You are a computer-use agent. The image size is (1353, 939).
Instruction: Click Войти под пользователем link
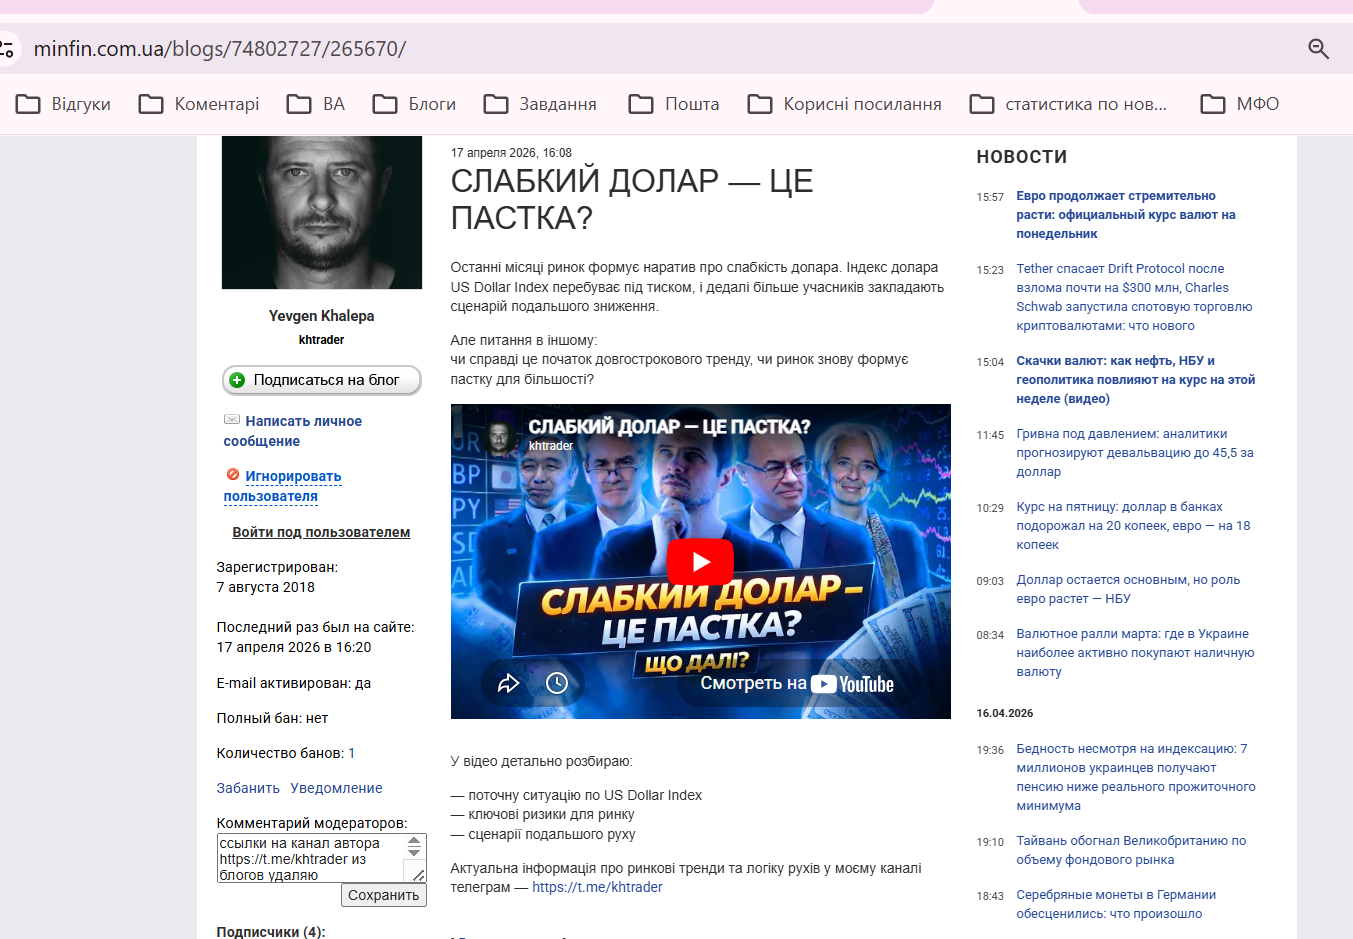point(321,532)
